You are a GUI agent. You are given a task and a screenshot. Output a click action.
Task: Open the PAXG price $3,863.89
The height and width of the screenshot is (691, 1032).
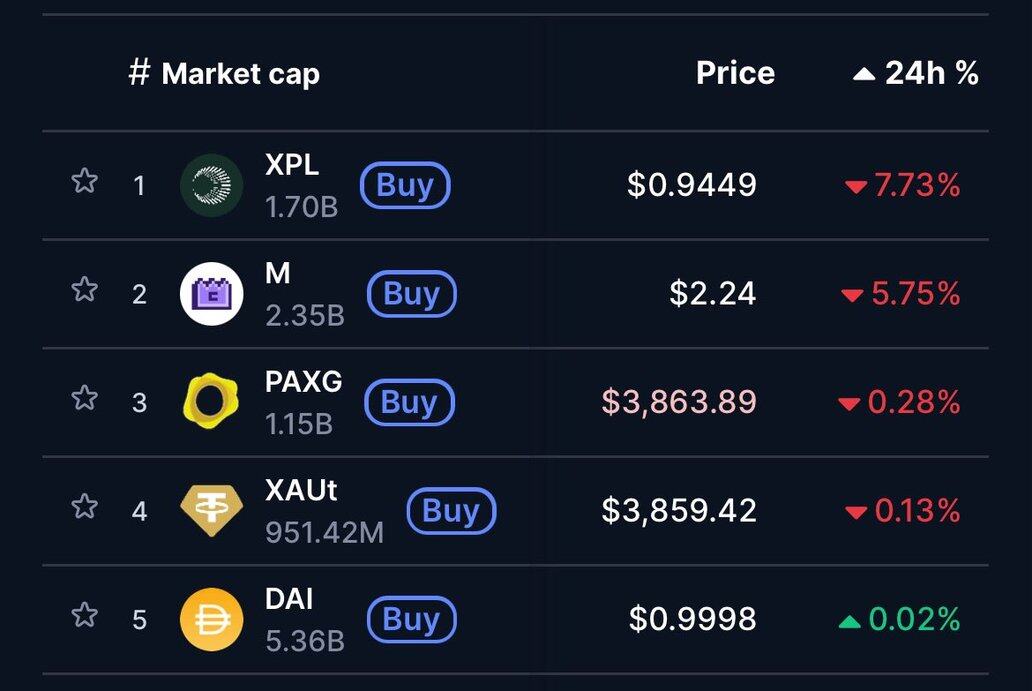(679, 402)
